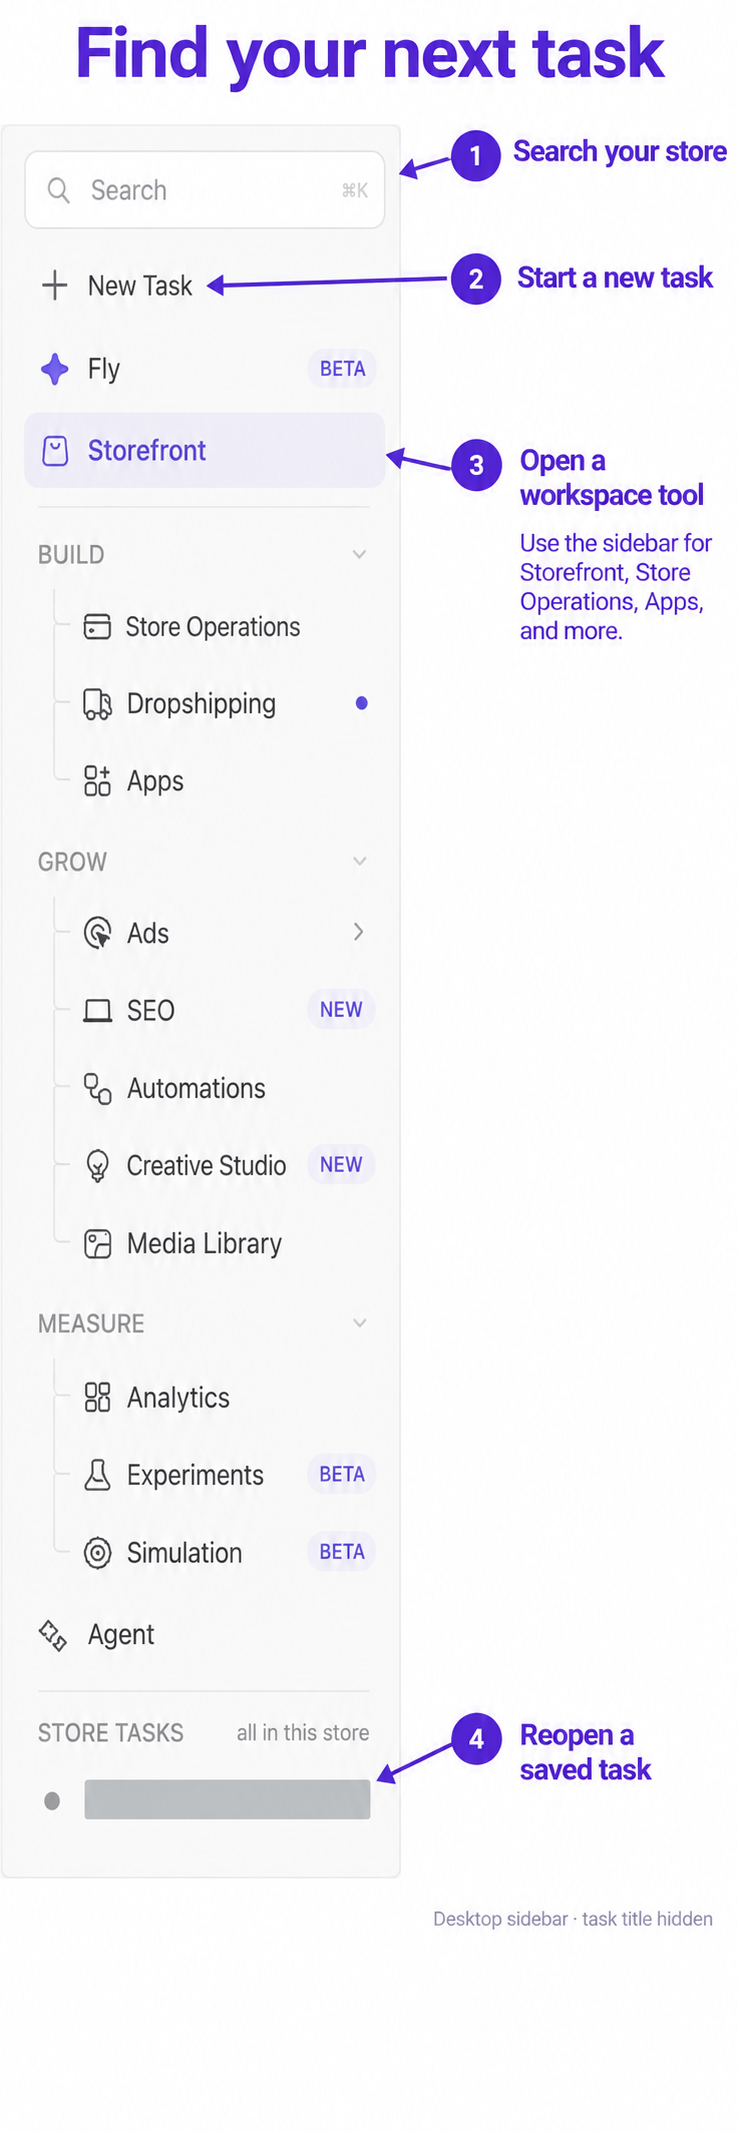The image size is (738, 2132).
Task: Open the Analytics menu item
Action: tap(205, 1398)
